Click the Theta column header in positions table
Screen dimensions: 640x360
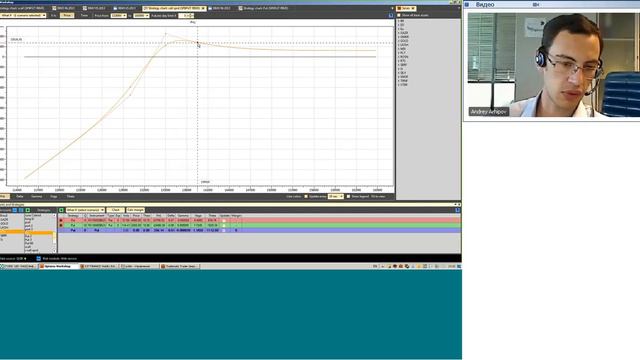coord(212,216)
